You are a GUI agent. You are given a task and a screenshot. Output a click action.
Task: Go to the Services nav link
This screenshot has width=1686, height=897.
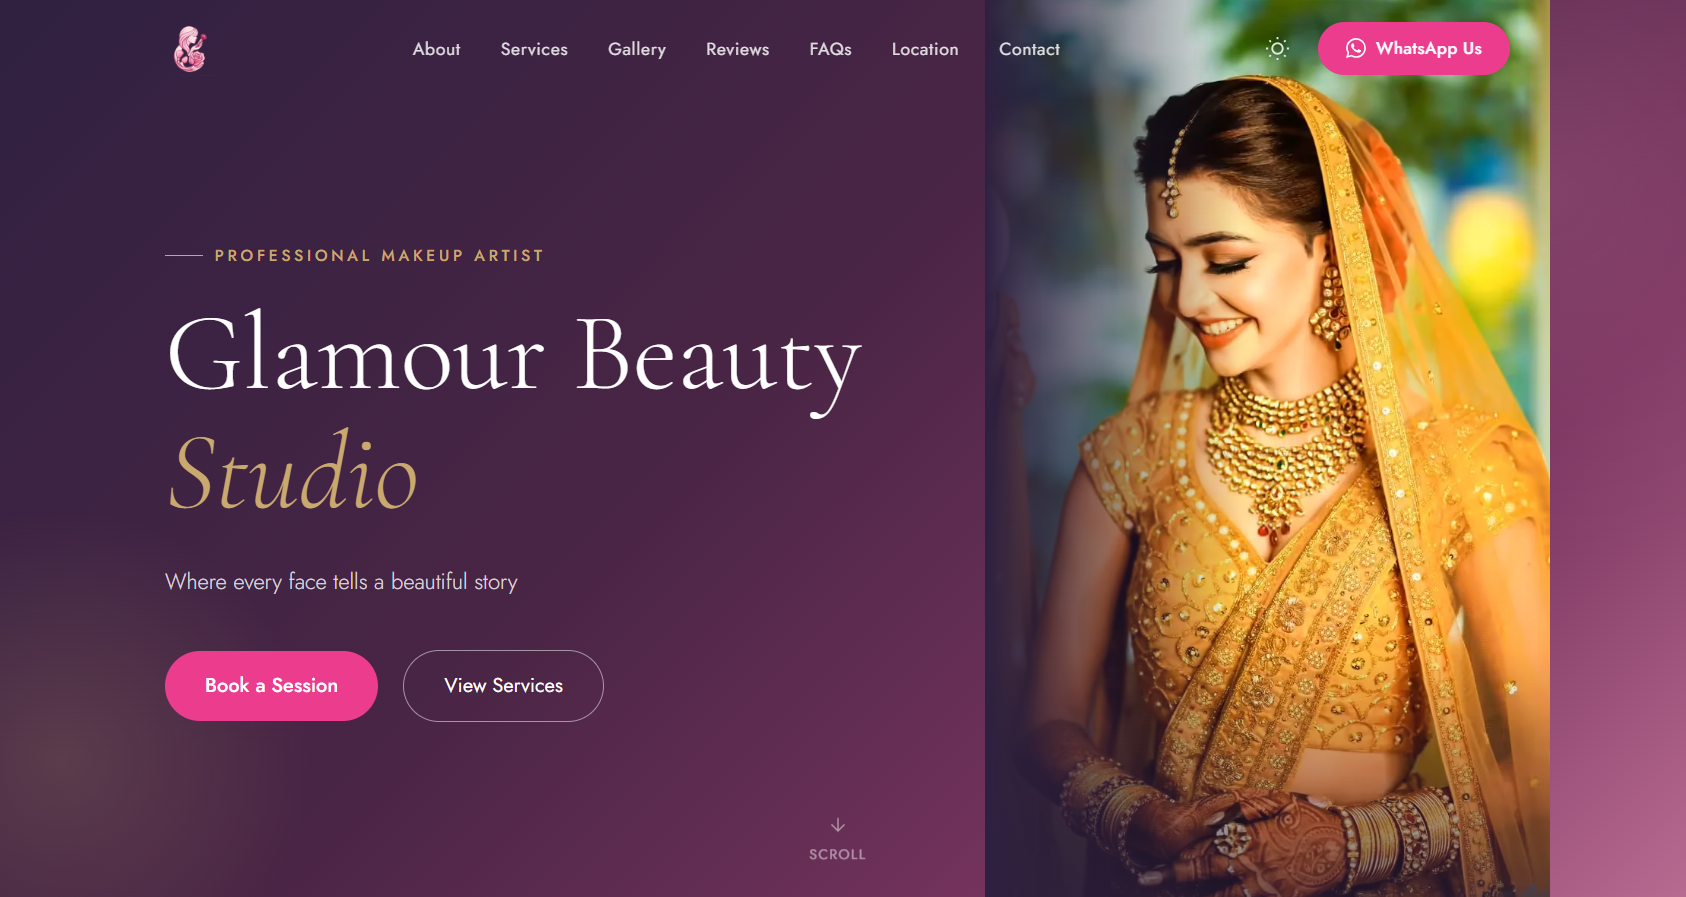pos(534,49)
